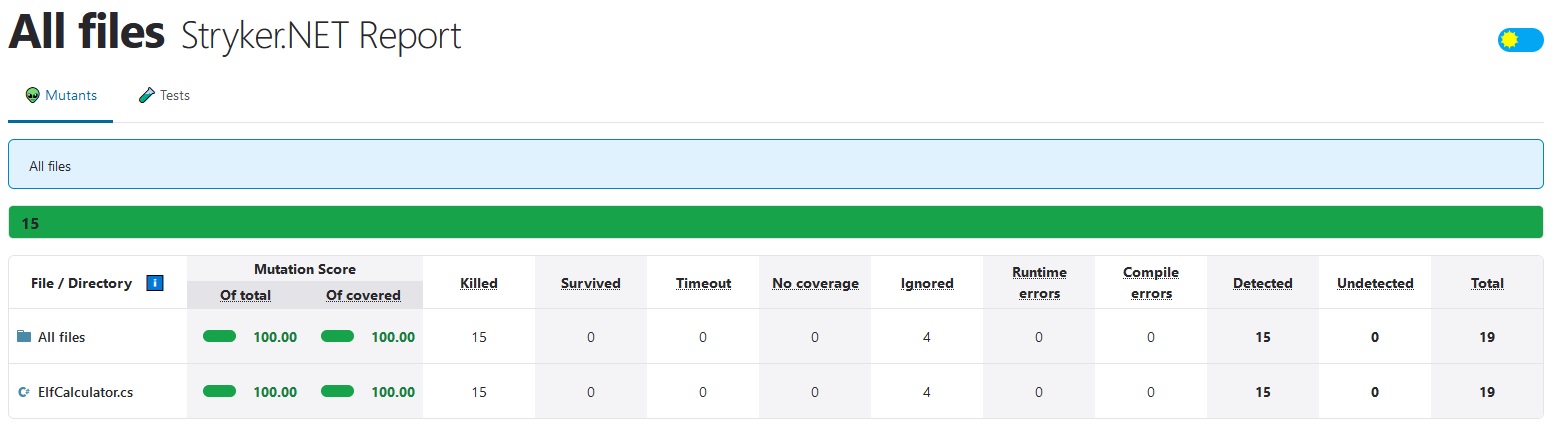
Task: Click ElfCalculator.cs Of covered score progress bar
Action: point(338,392)
